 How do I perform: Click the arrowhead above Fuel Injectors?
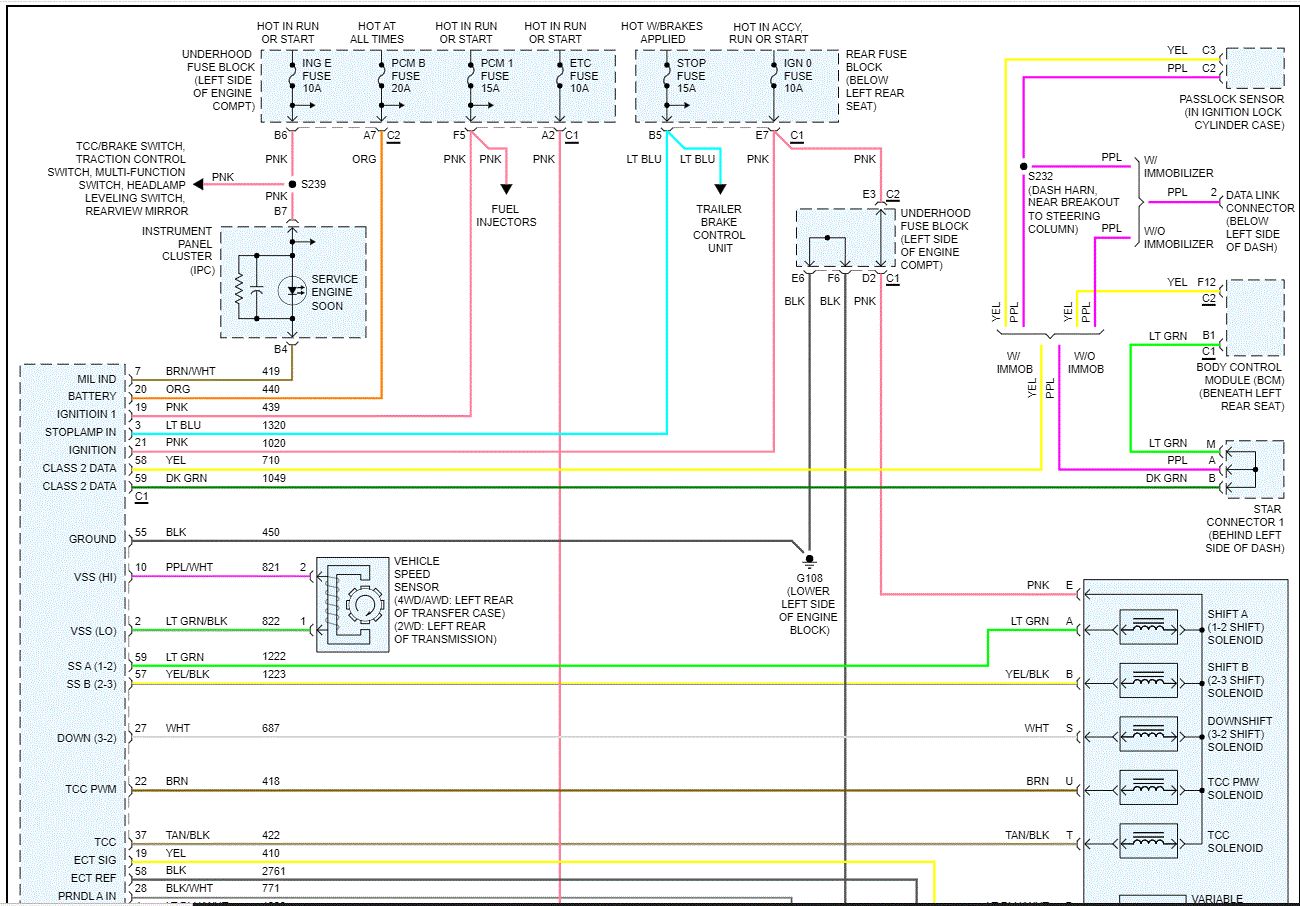(506, 188)
